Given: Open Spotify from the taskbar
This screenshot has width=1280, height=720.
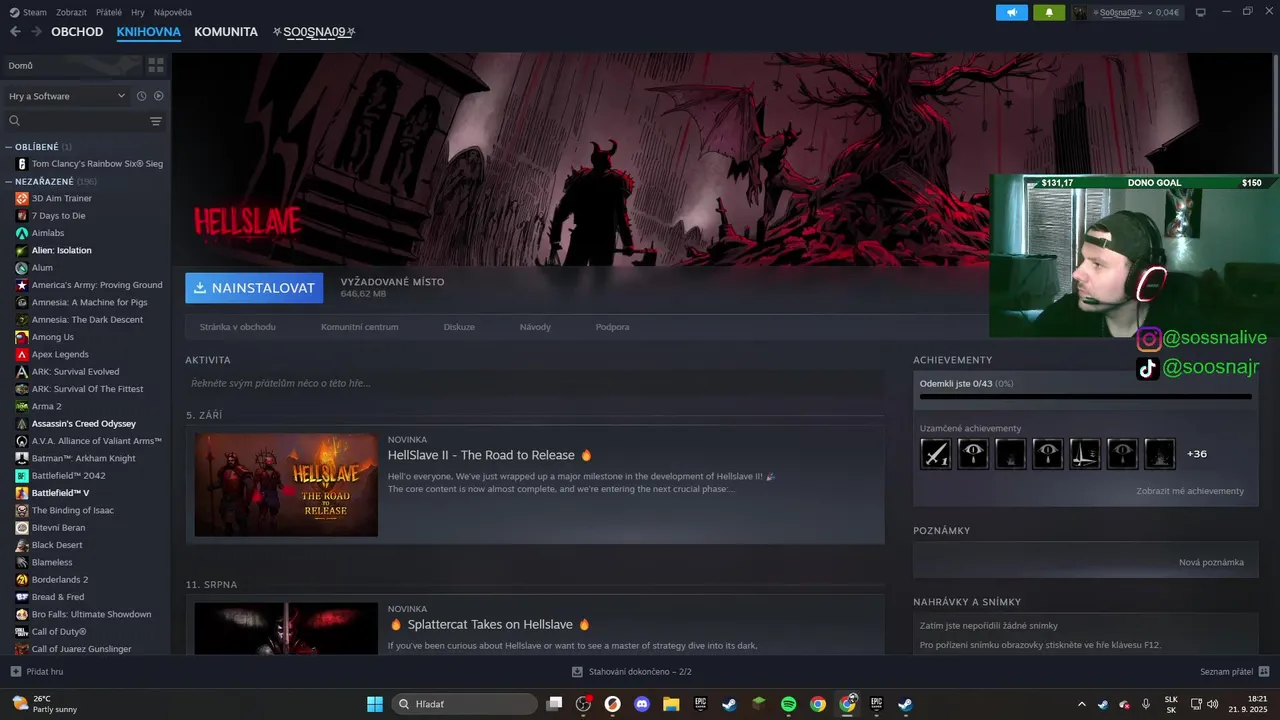Looking at the screenshot, I should (788, 704).
